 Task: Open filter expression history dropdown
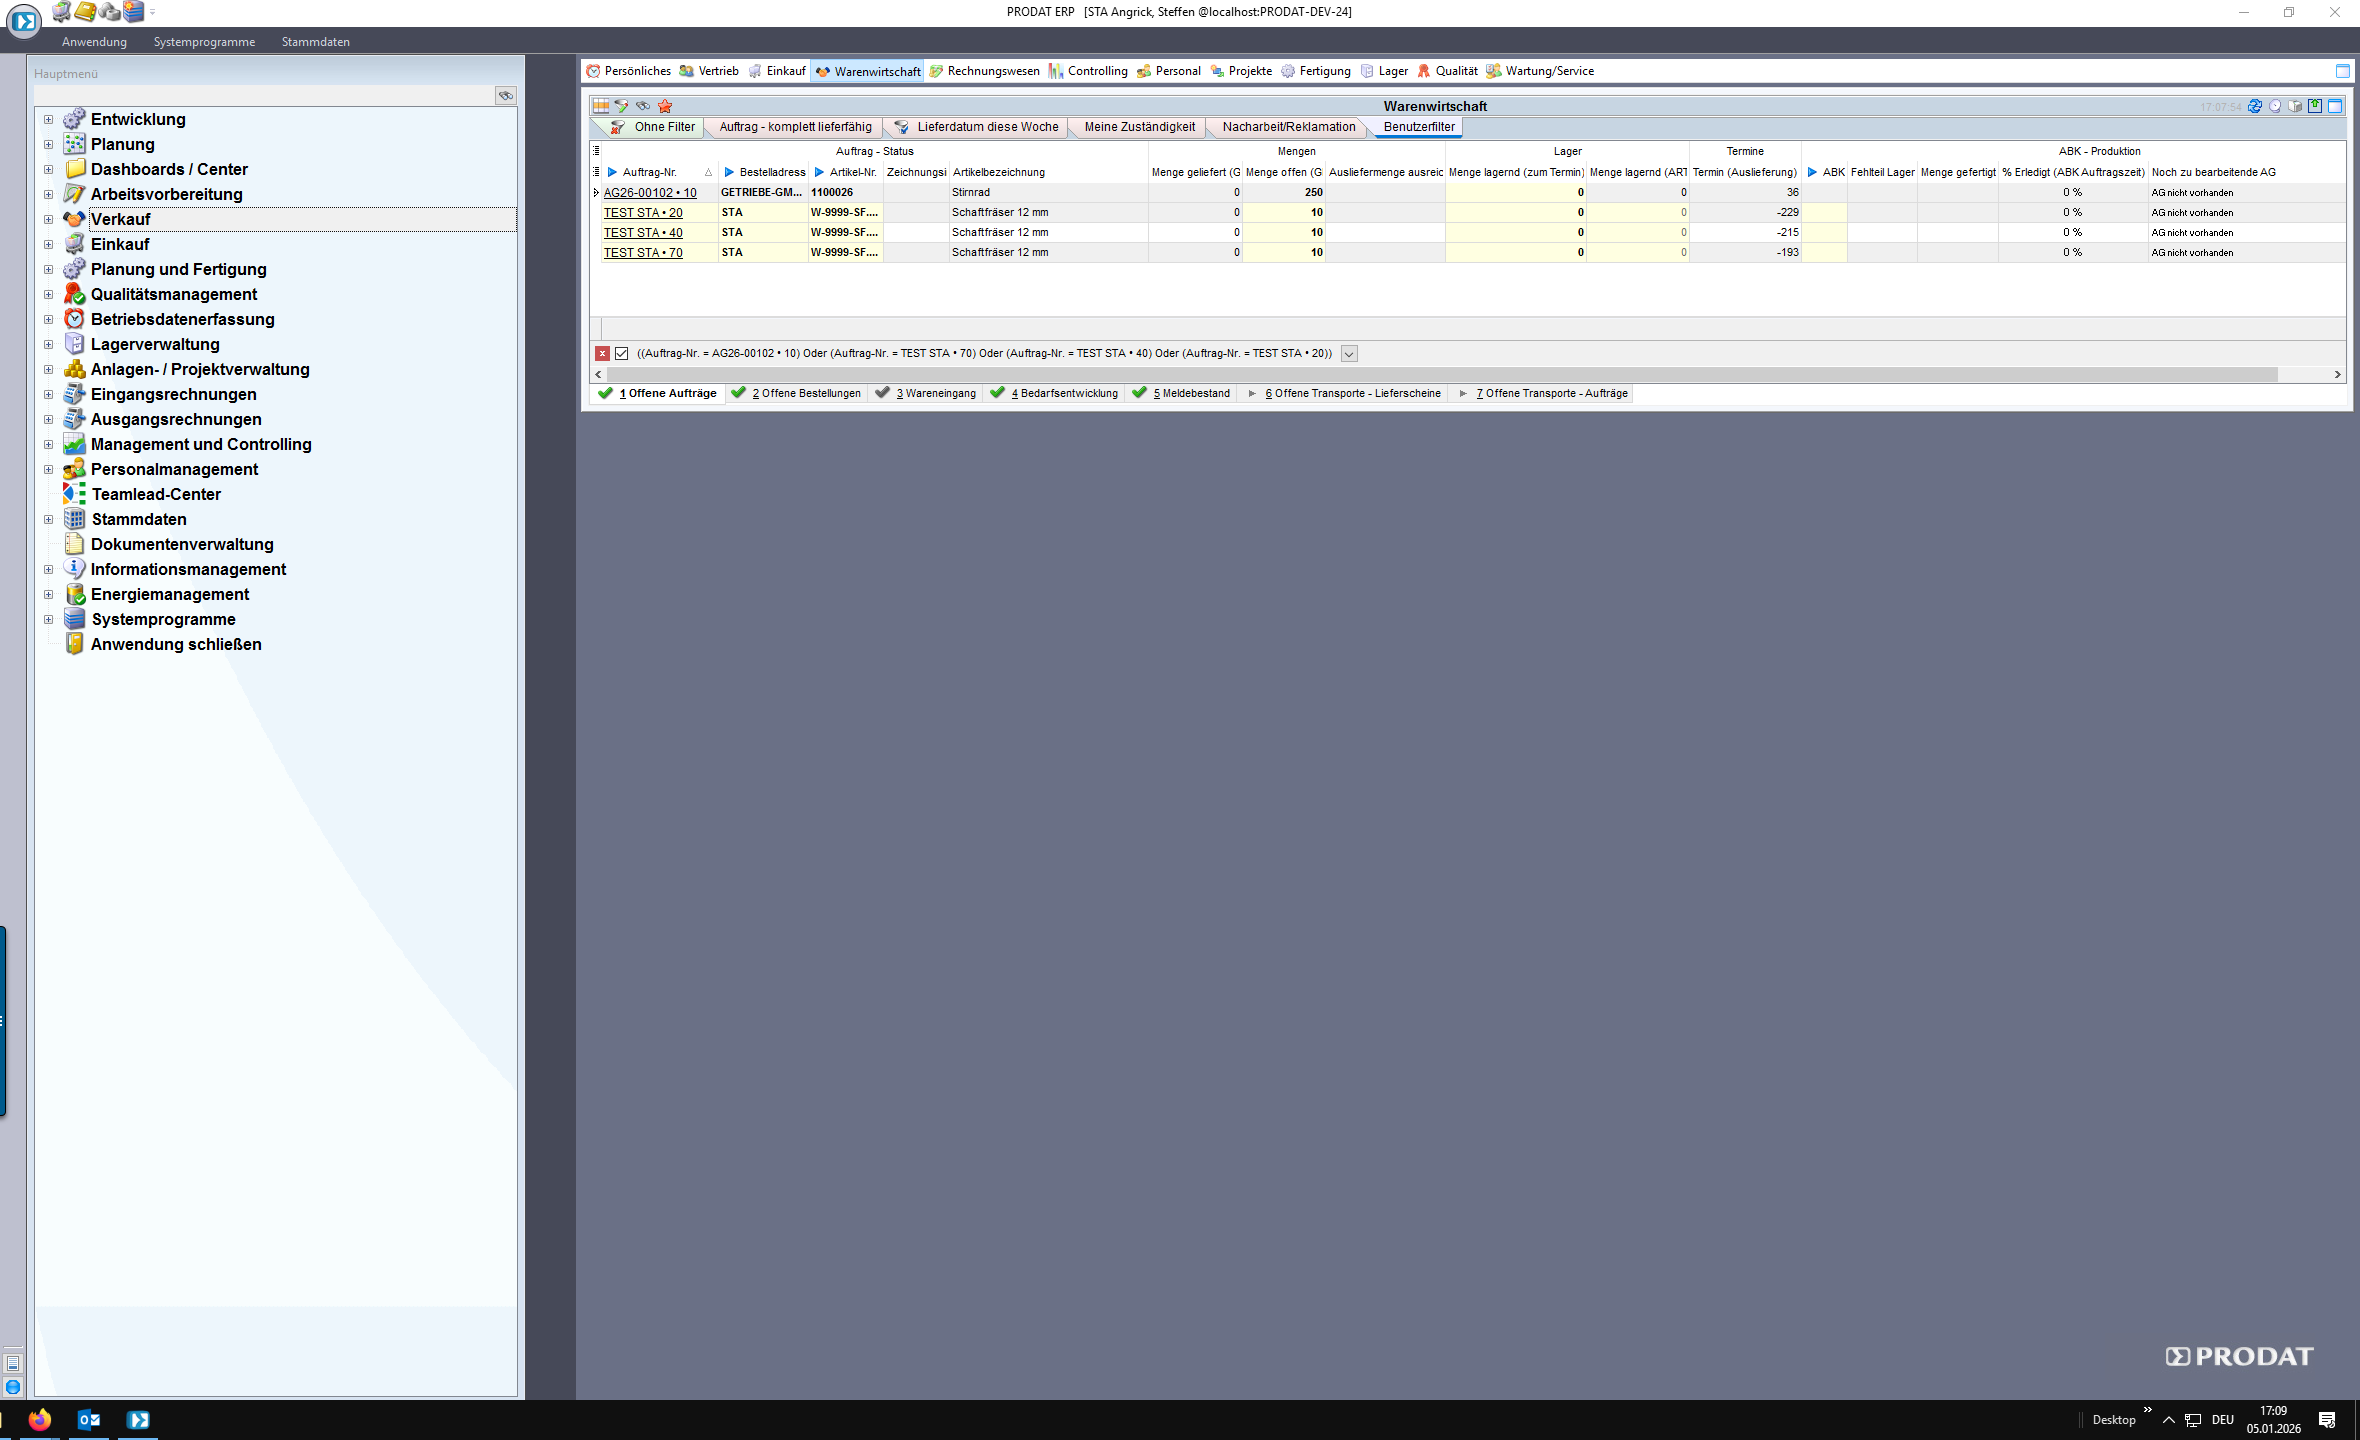pyautogui.click(x=1349, y=354)
